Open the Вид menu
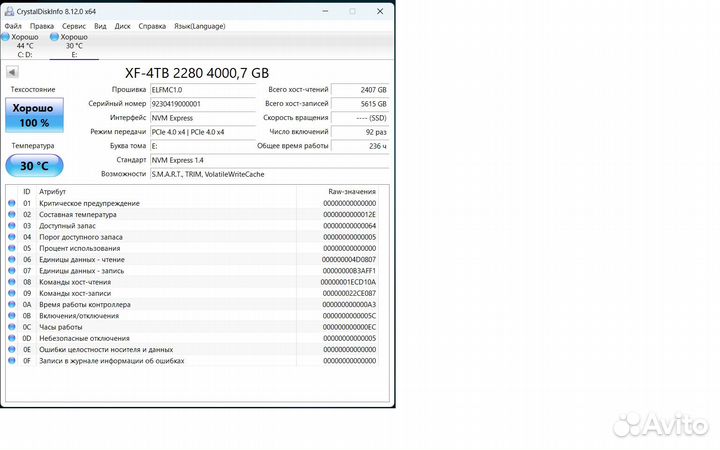 (x=100, y=26)
